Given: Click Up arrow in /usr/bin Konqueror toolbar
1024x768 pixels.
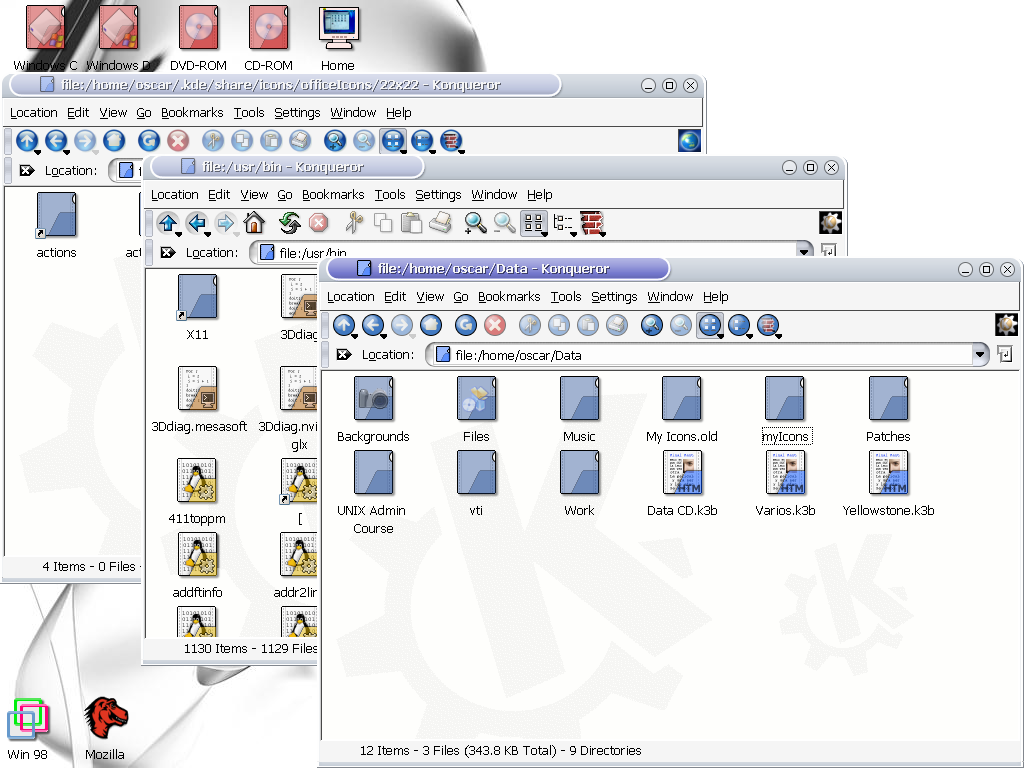Looking at the screenshot, I should pyautogui.click(x=168, y=223).
